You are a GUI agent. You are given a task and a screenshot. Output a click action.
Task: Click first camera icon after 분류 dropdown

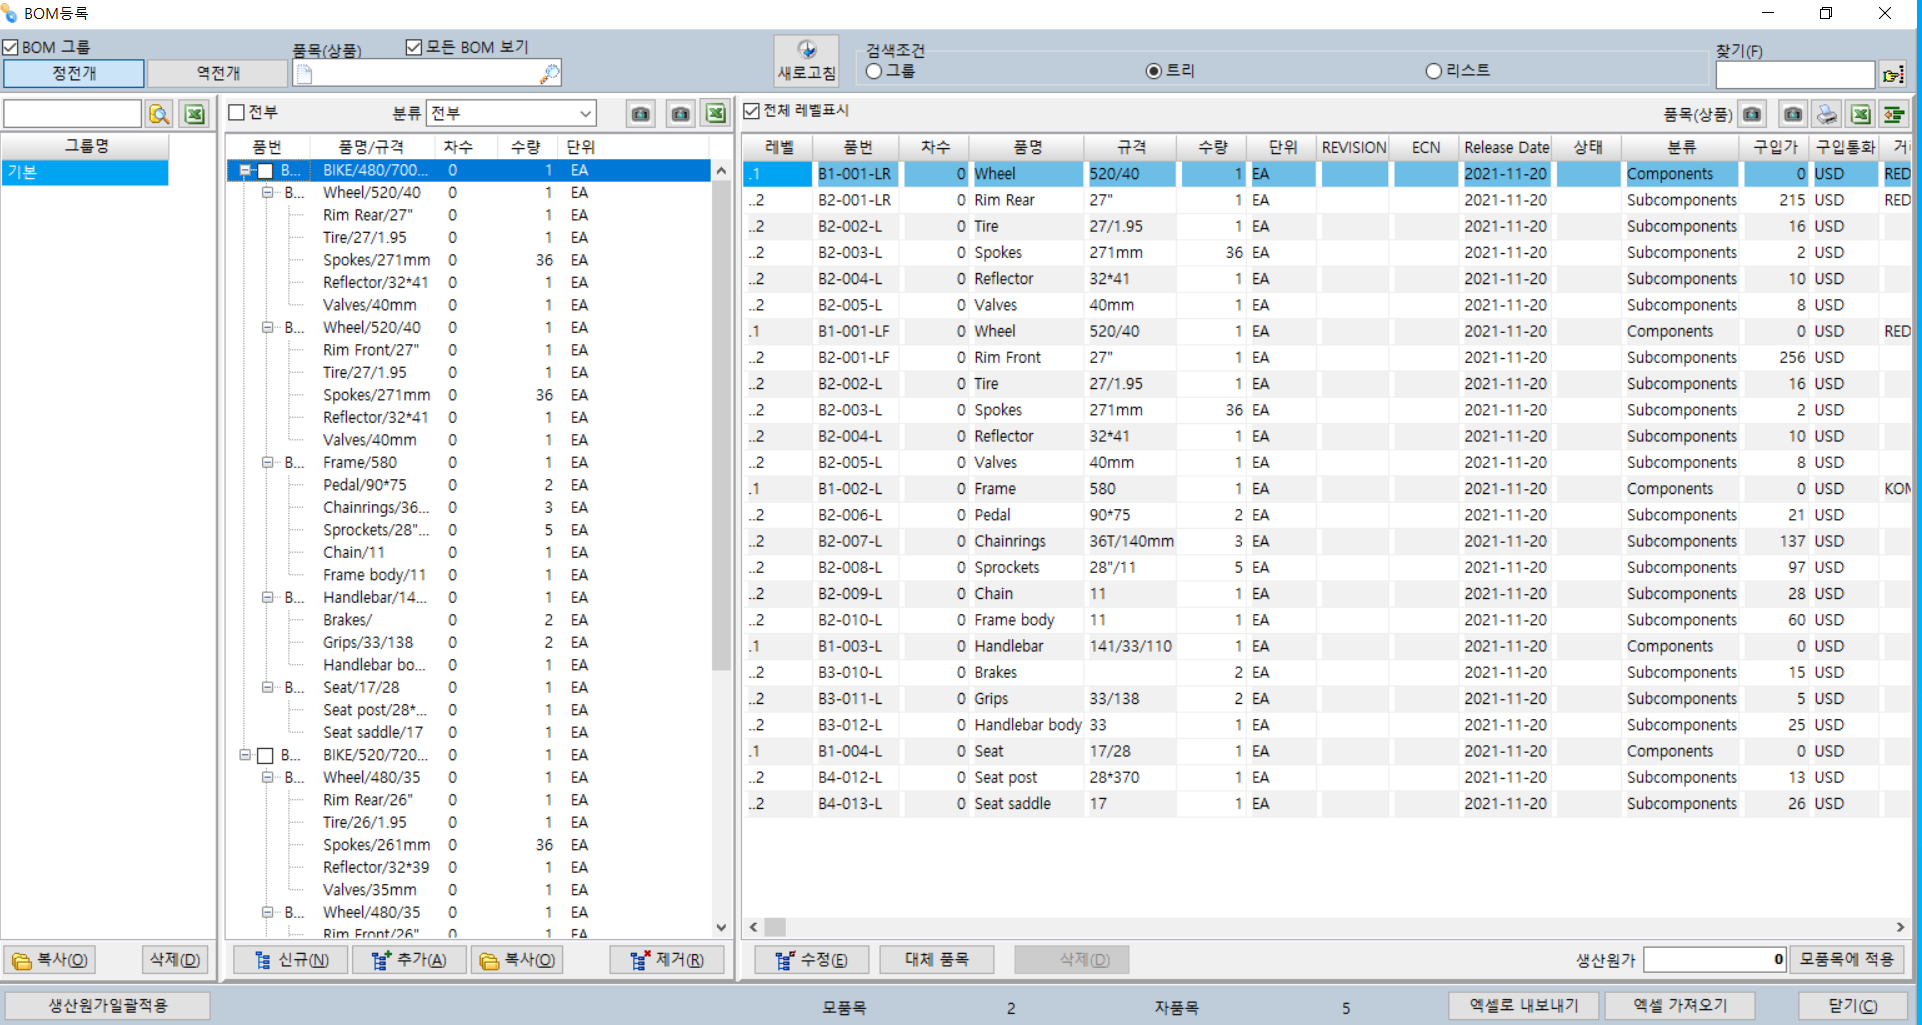(641, 114)
